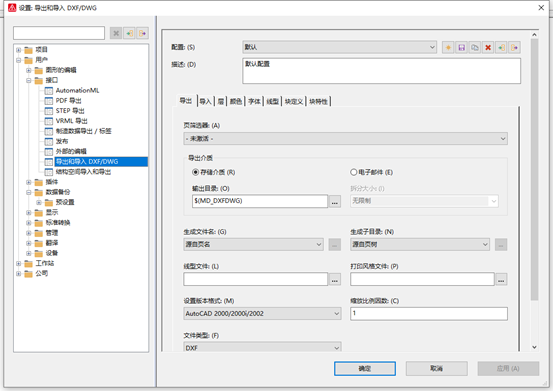
Task: Click the export settings icon above the tree
Action: coord(142,33)
